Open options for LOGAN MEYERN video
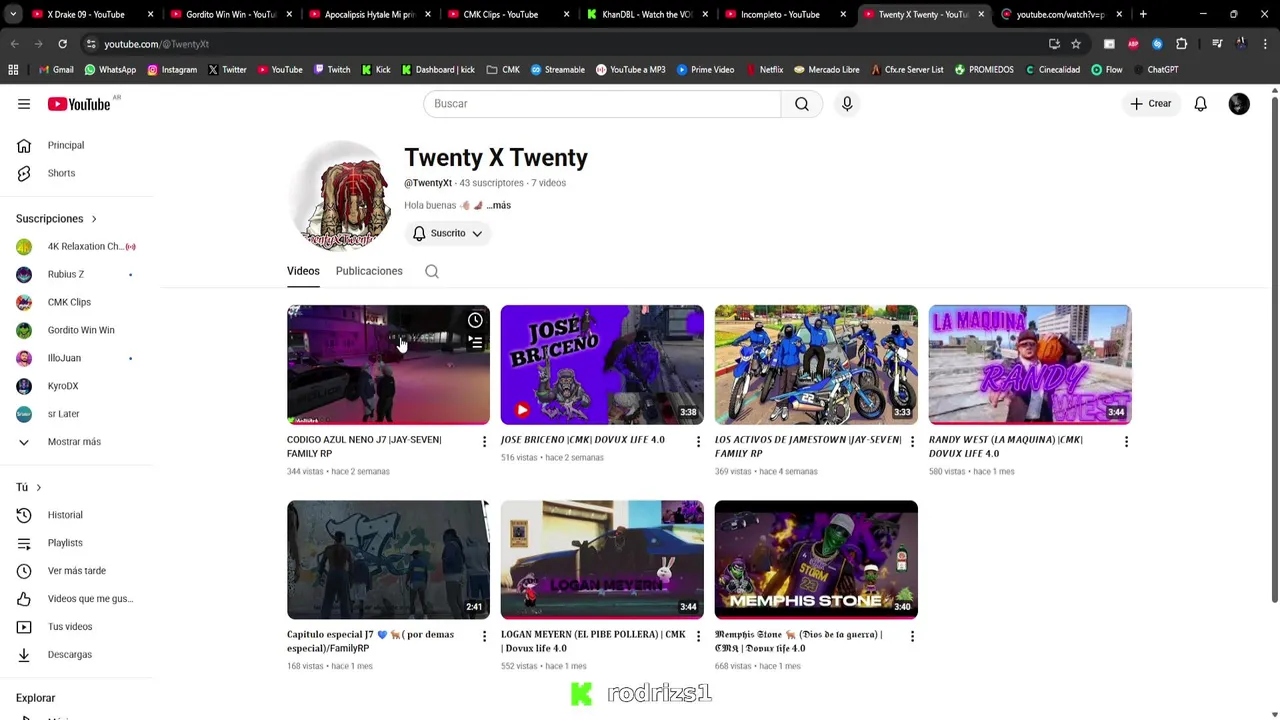 point(698,636)
